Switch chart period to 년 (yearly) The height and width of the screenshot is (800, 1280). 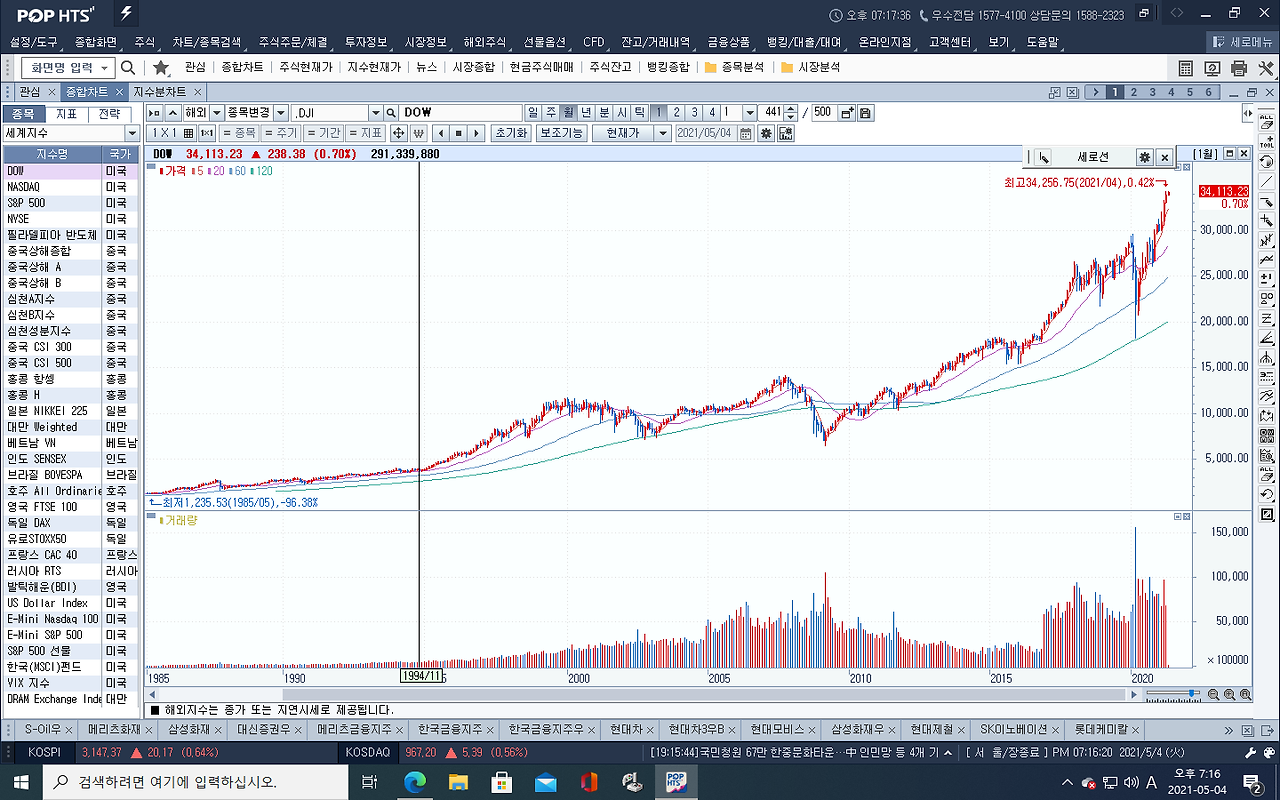[x=587, y=113]
